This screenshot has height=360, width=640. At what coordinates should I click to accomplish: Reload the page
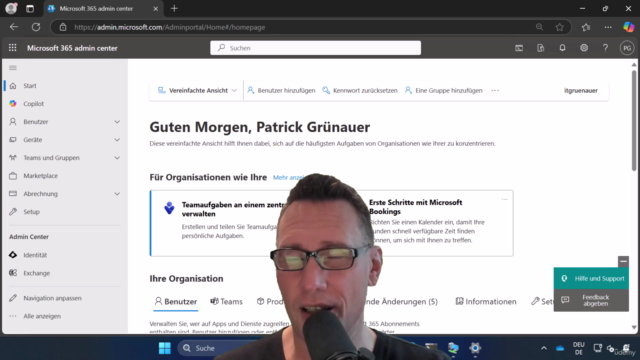tap(36, 27)
